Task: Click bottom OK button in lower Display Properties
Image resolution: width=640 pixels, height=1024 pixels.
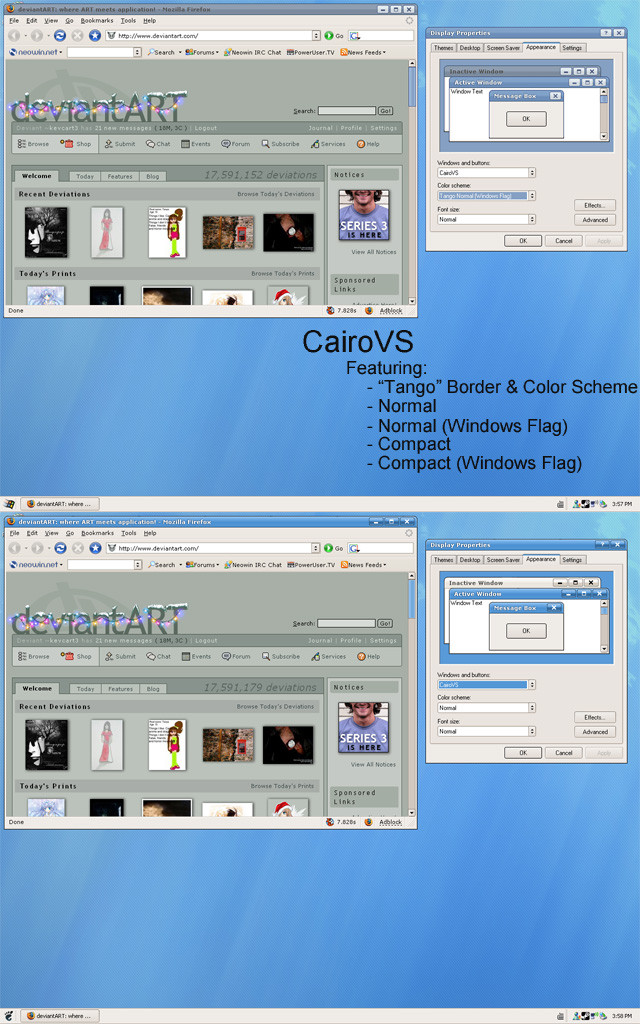Action: (523, 753)
